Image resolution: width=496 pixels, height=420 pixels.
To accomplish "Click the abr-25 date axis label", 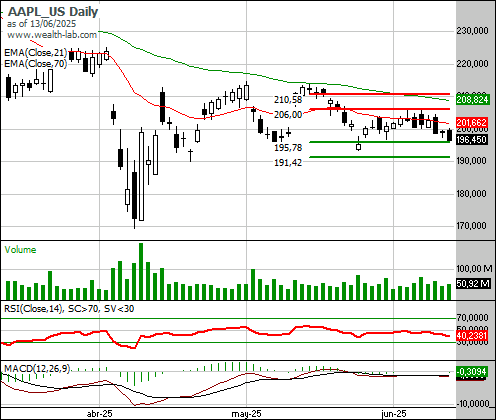I will point(99,414).
